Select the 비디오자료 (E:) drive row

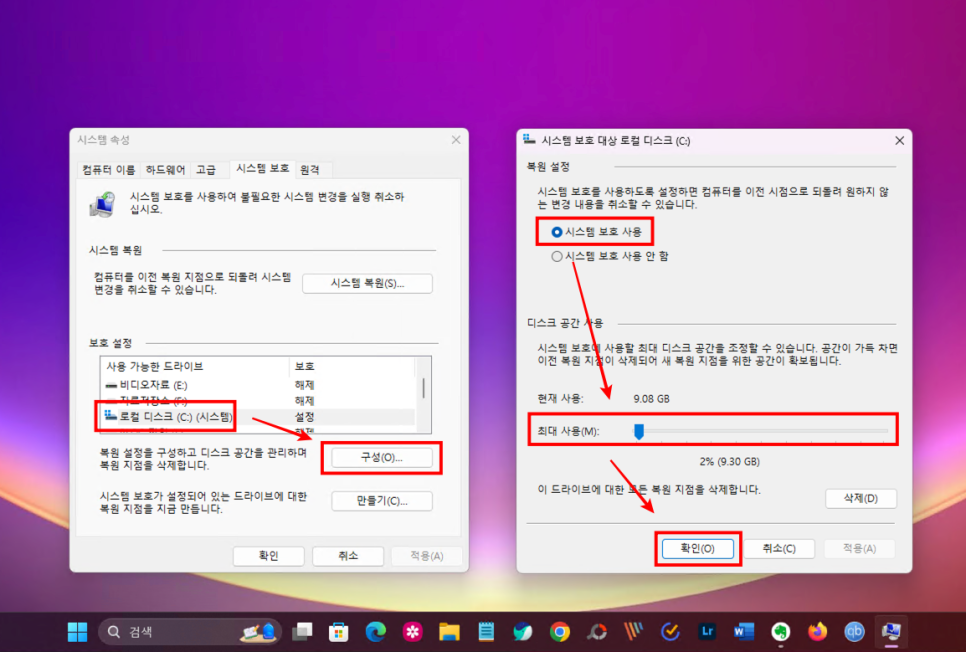259,385
